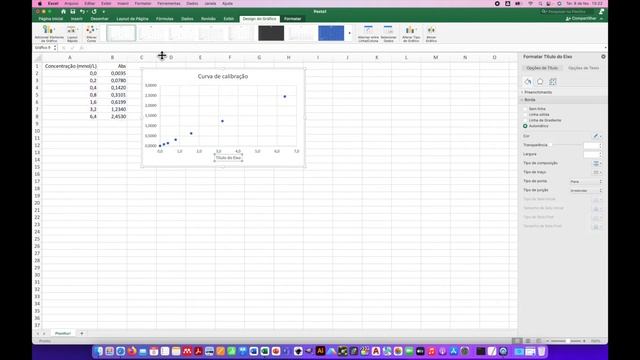Open Finder from the Dock
This screenshot has width=640, height=360.
pos(98,351)
